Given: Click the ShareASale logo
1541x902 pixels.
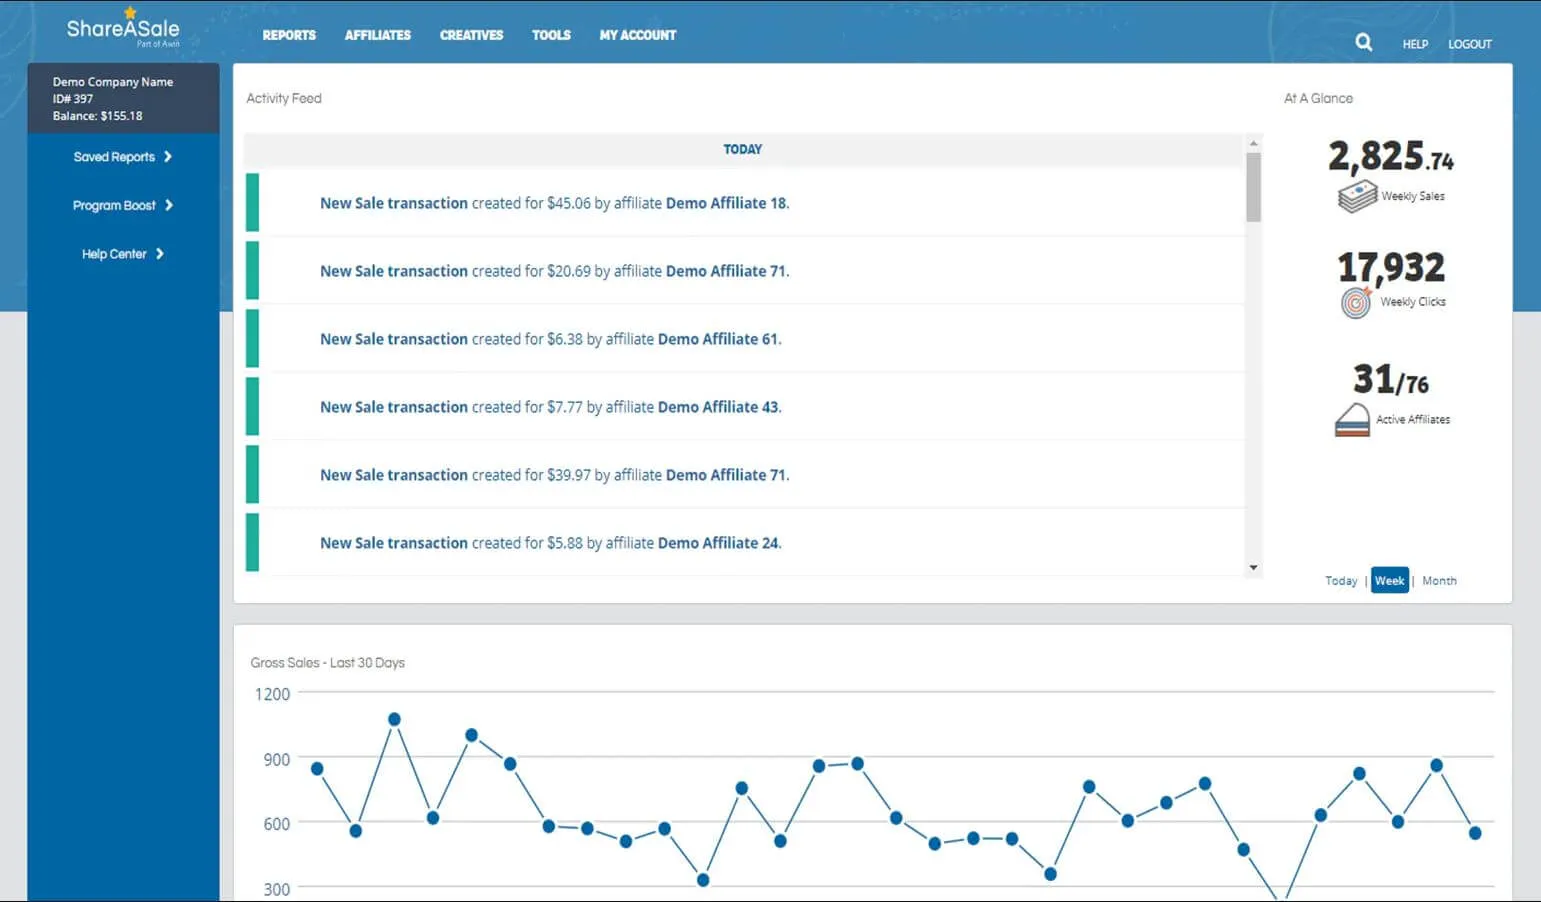Looking at the screenshot, I should 123,30.
